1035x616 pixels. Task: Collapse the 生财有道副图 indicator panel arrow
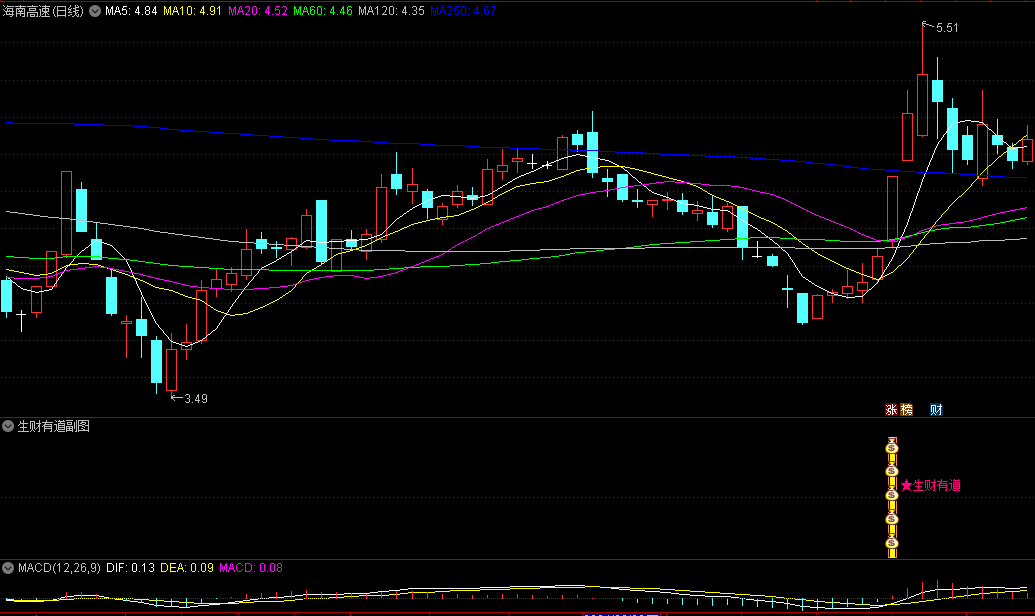[8, 426]
